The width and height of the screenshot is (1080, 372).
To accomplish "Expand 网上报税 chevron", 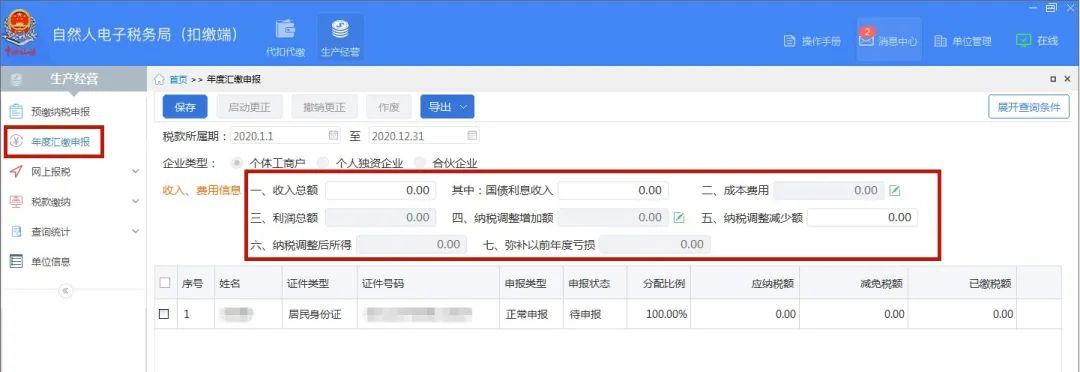I will (136, 172).
